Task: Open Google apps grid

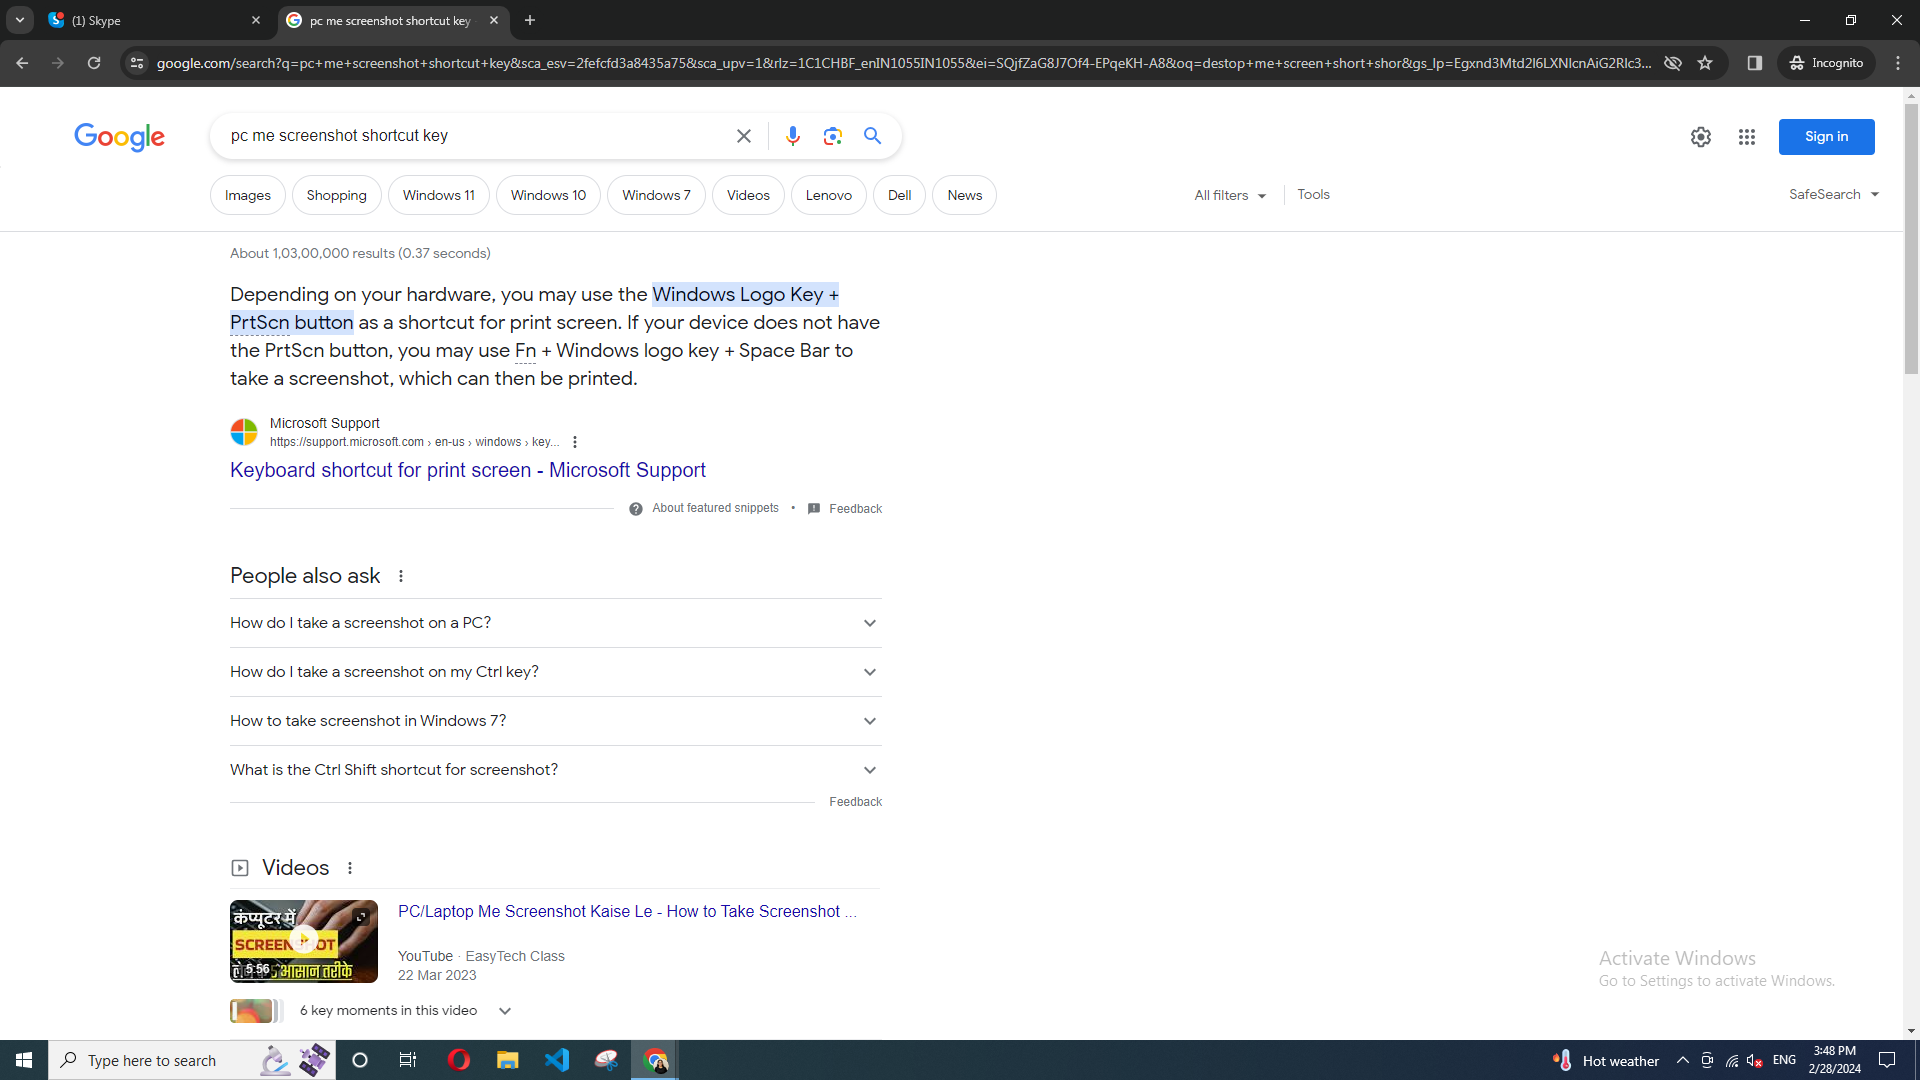Action: pyautogui.click(x=1747, y=137)
